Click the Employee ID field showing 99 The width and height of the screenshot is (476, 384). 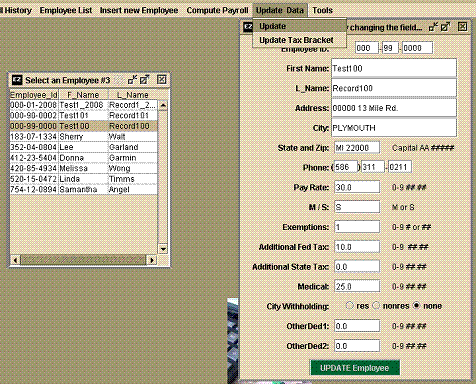click(390, 48)
